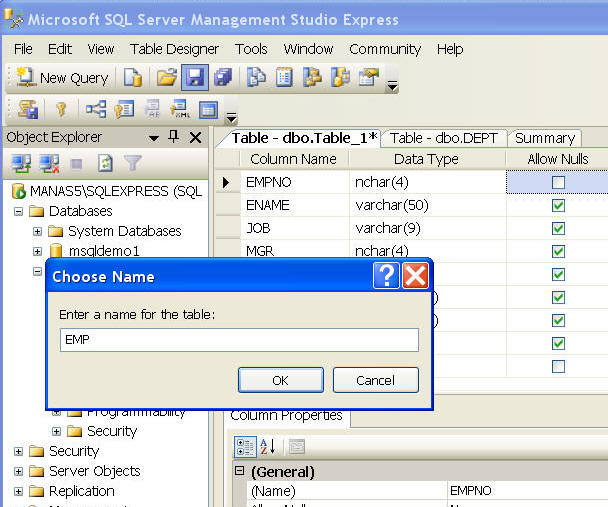Click the Connect icon in Object Explorer
Image resolution: width=608 pixels, height=507 pixels.
click(21, 164)
